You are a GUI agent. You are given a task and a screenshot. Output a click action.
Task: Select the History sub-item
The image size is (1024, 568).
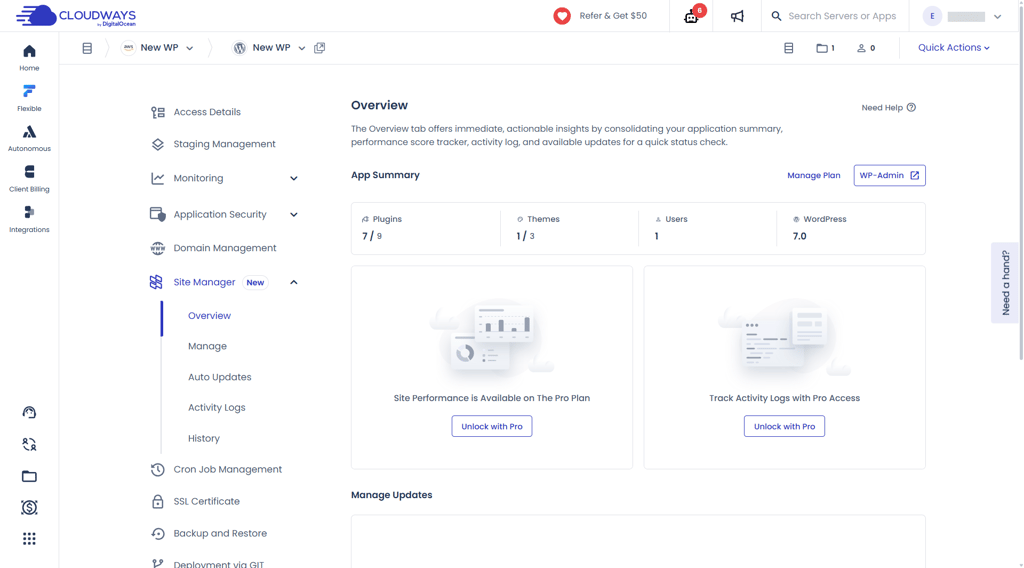pos(204,438)
